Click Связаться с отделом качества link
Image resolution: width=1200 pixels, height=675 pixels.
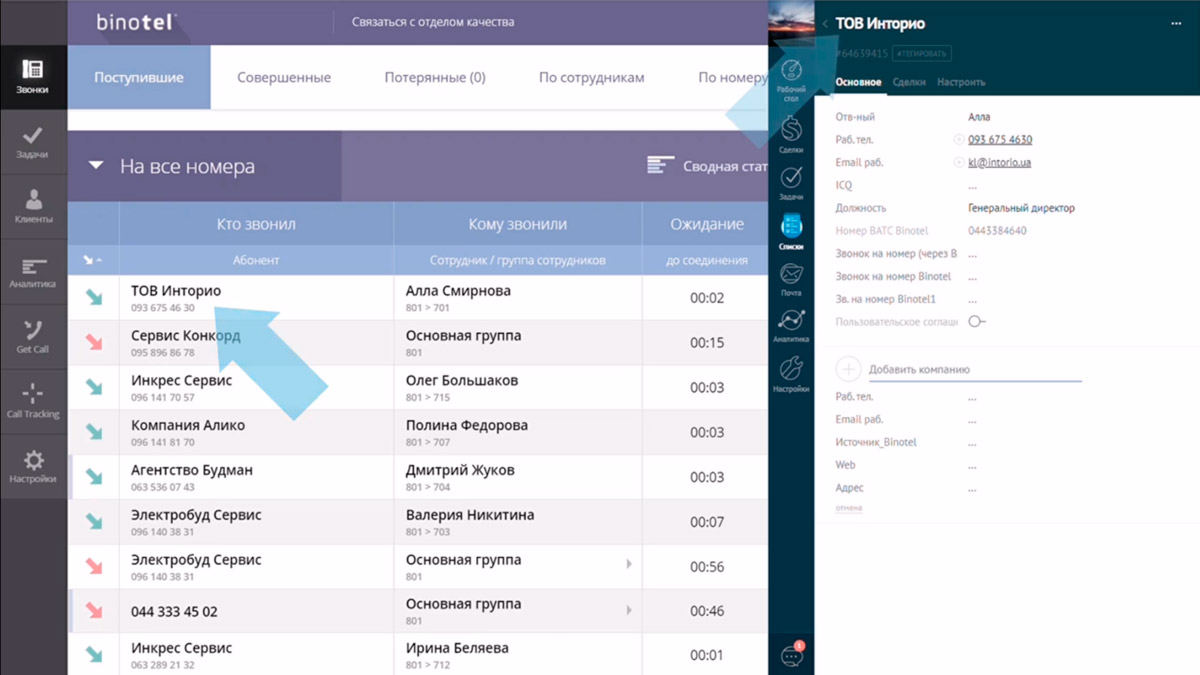[x=433, y=22]
